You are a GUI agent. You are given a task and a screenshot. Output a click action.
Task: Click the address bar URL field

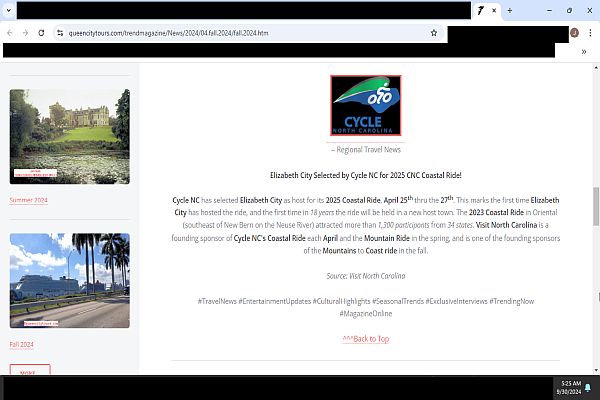pos(240,32)
